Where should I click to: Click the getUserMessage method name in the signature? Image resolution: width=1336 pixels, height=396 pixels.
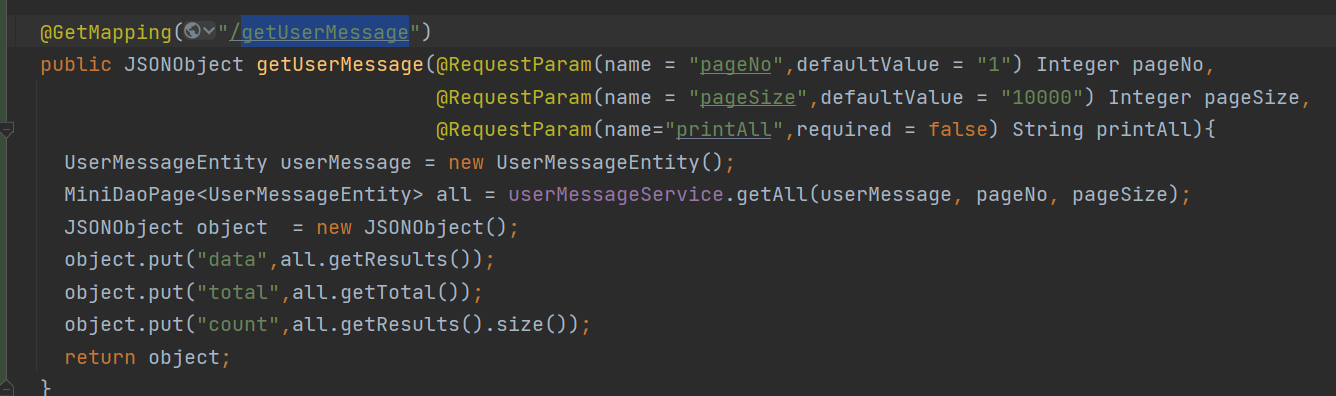tap(340, 65)
